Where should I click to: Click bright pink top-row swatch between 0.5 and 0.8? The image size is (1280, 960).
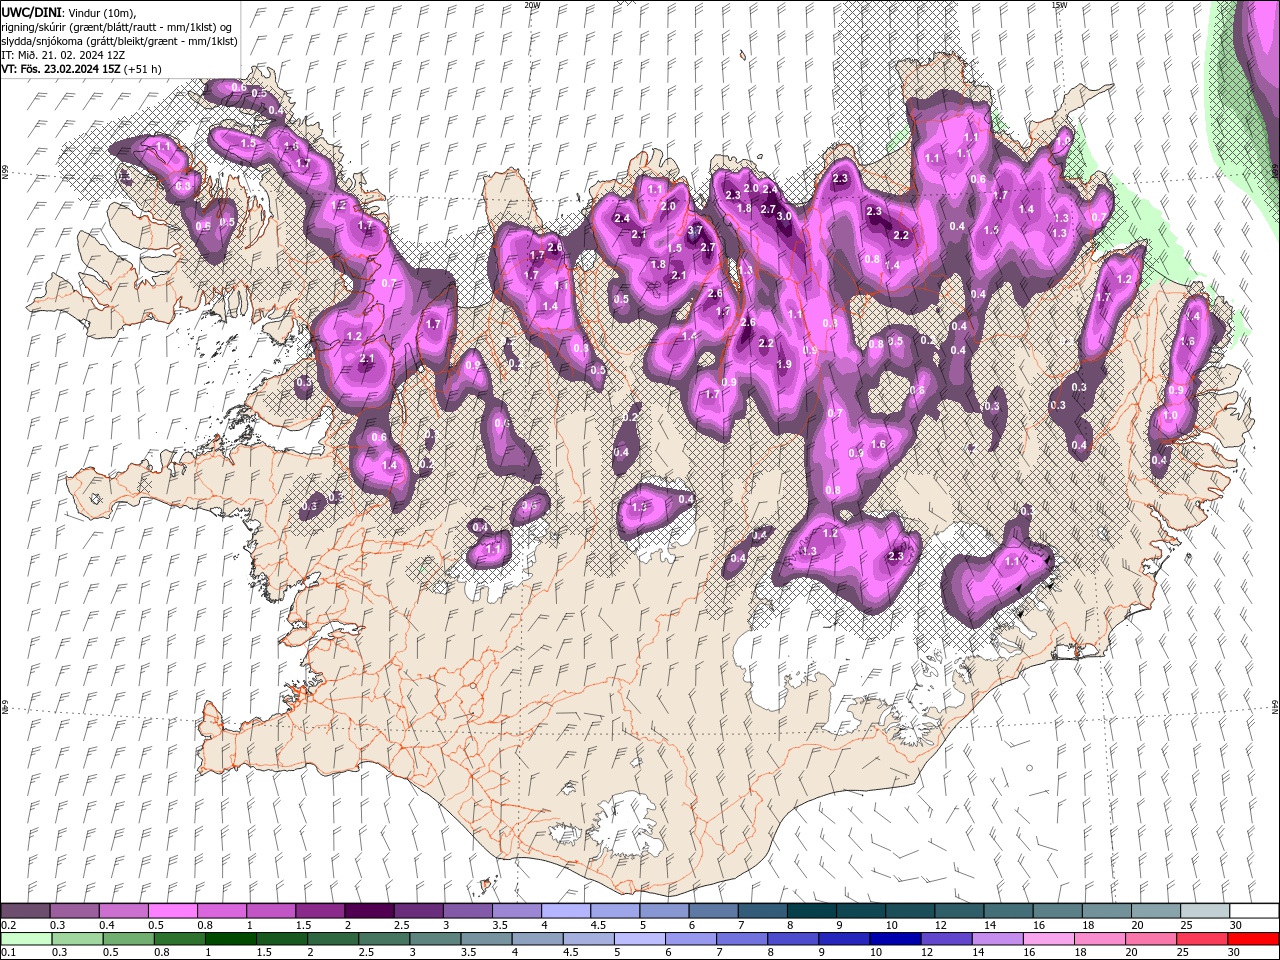(x=172, y=911)
